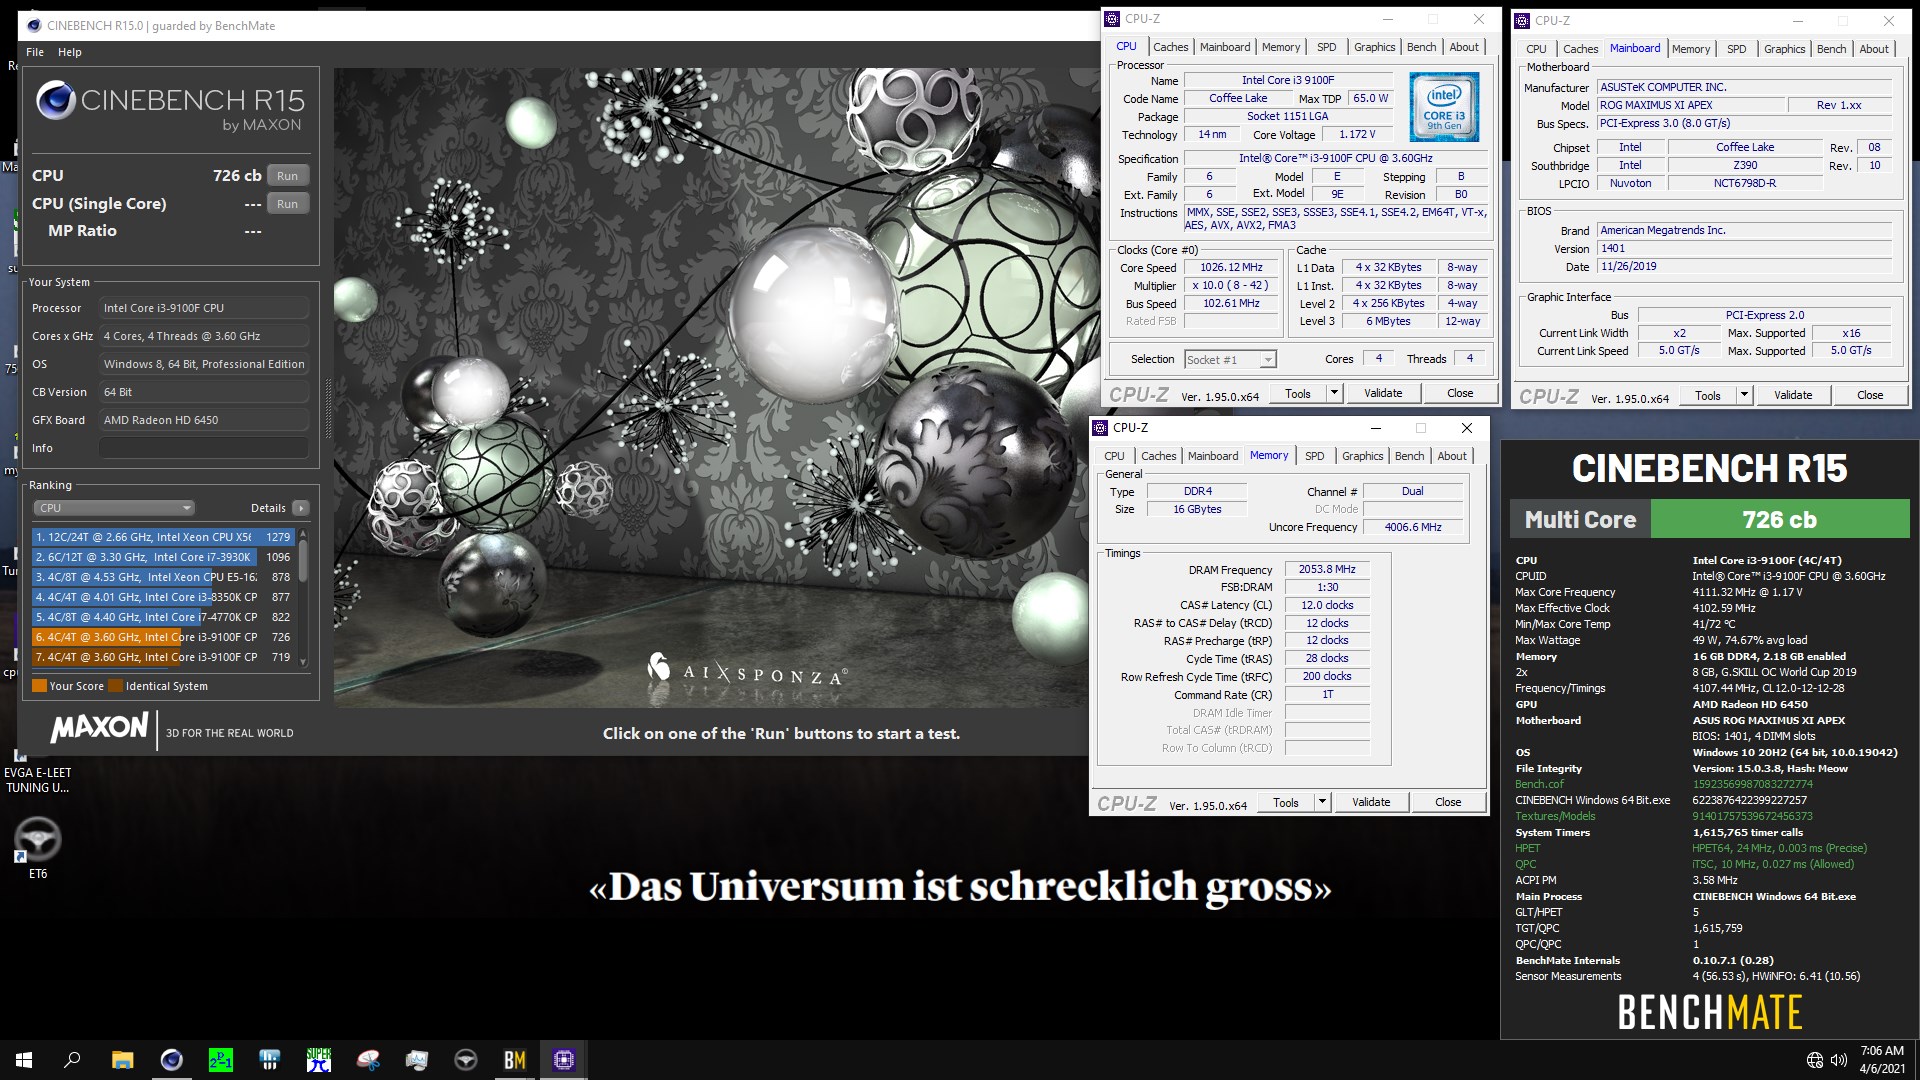
Task: Open the EVGA E-LEET Tuning desktop shortcut
Action: click(x=37, y=772)
